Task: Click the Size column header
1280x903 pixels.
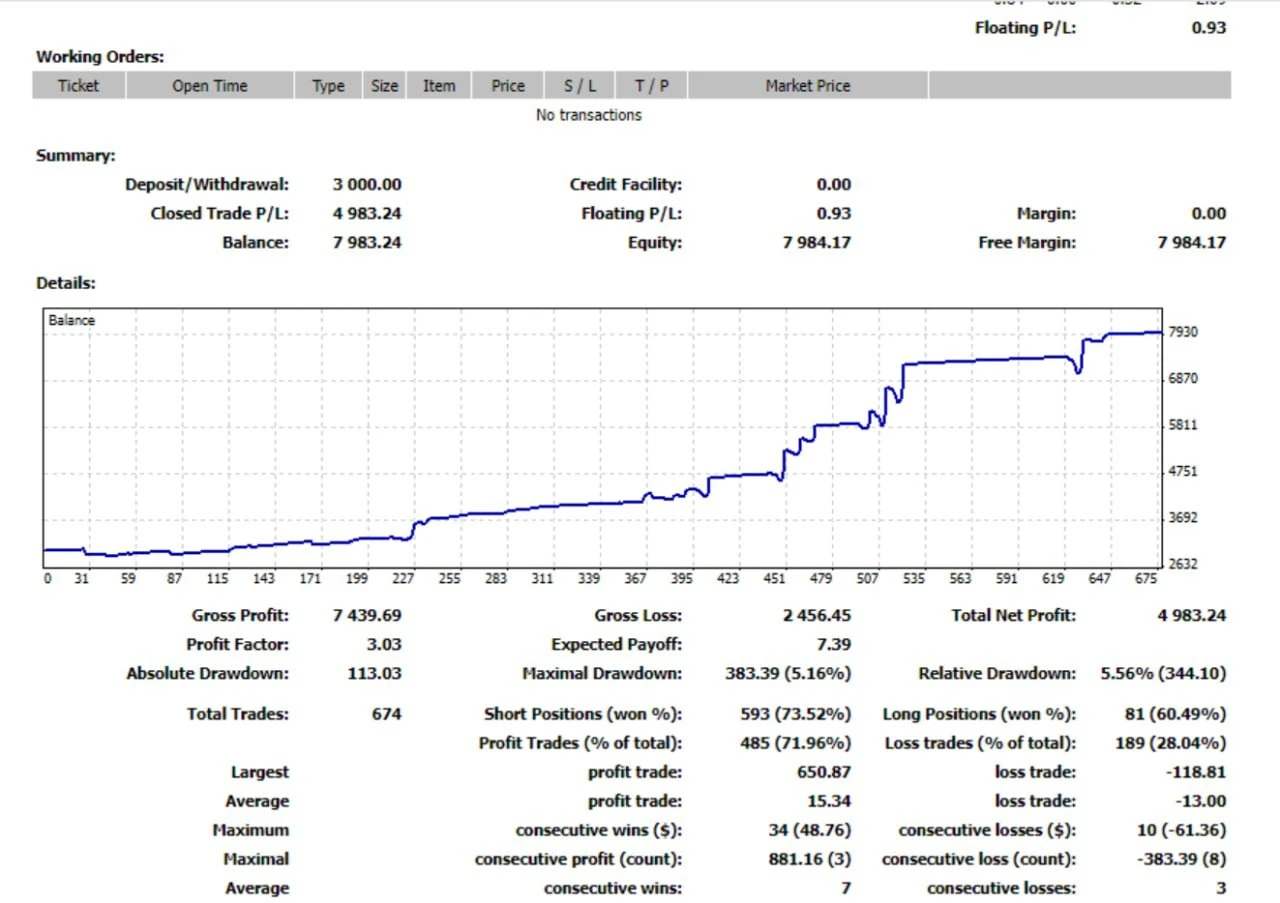Action: pyautogui.click(x=384, y=86)
